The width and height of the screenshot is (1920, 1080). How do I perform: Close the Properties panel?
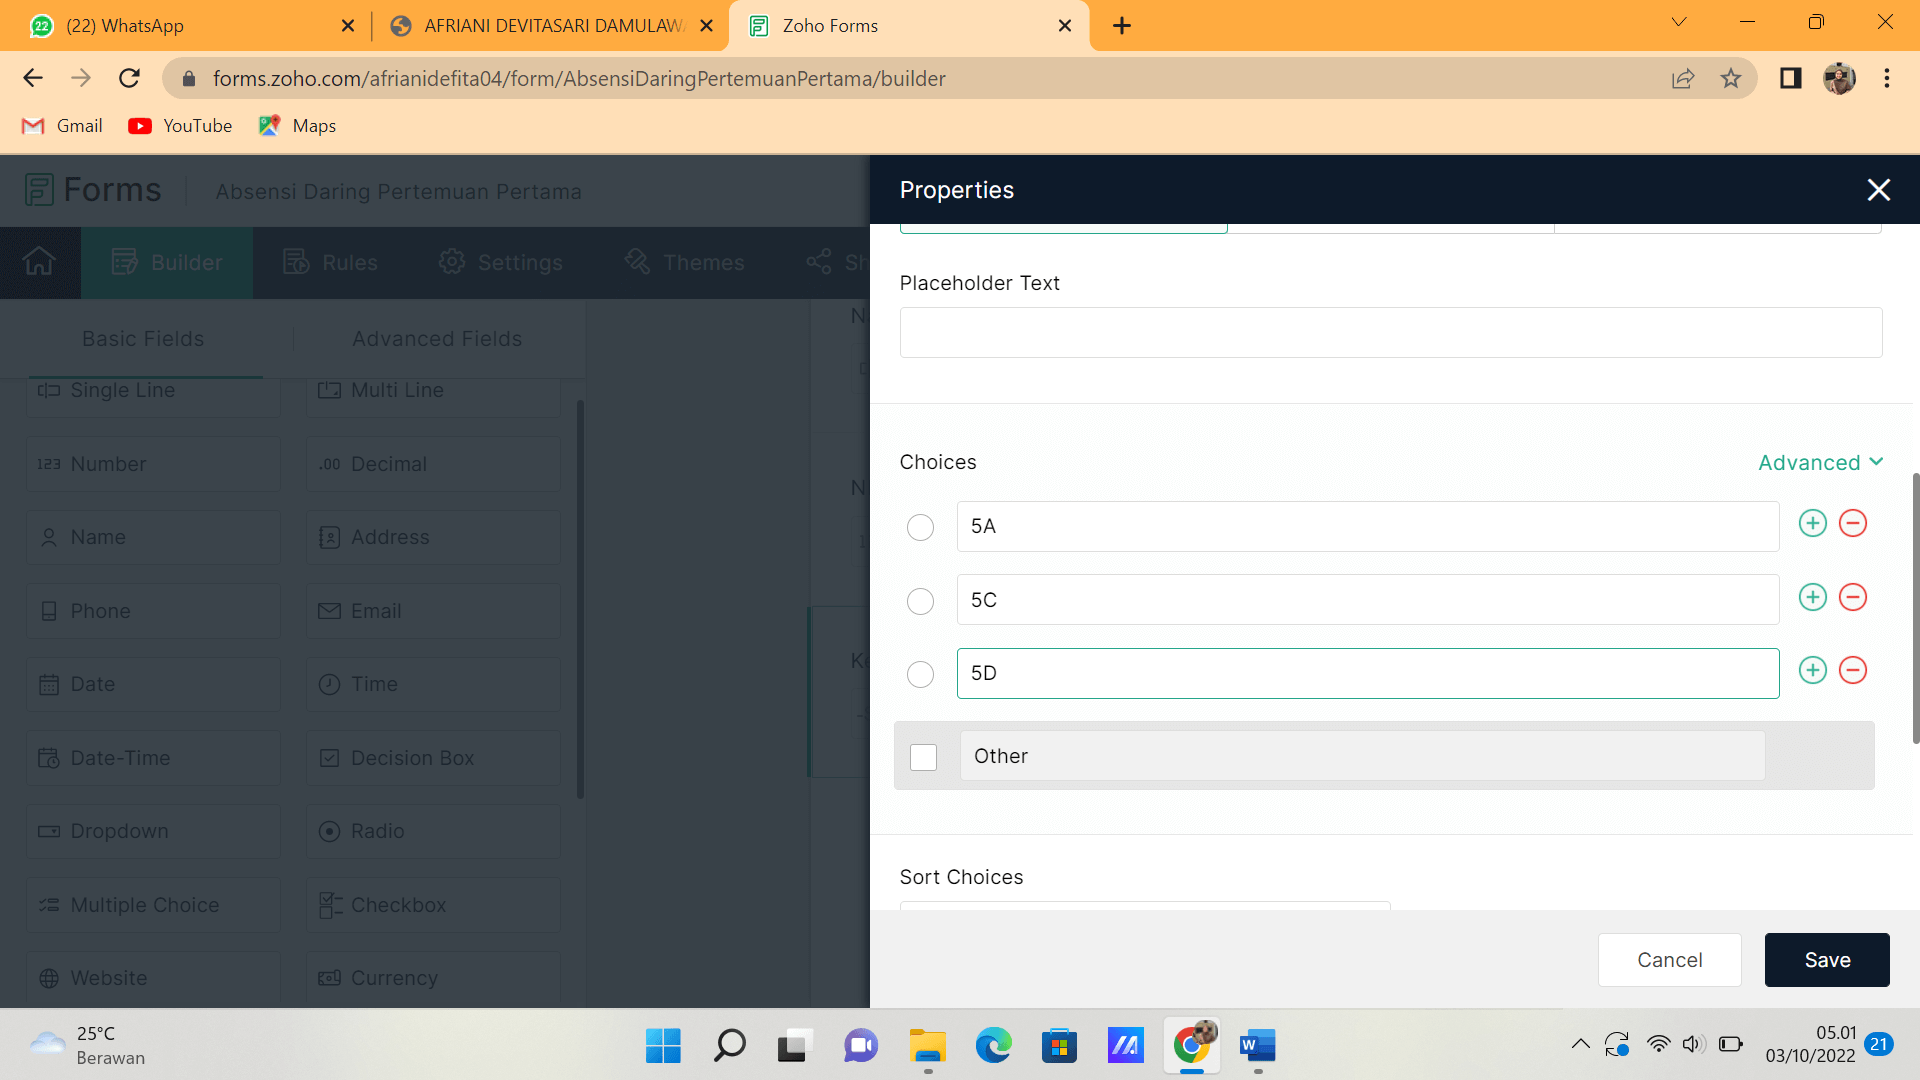pos(1878,190)
